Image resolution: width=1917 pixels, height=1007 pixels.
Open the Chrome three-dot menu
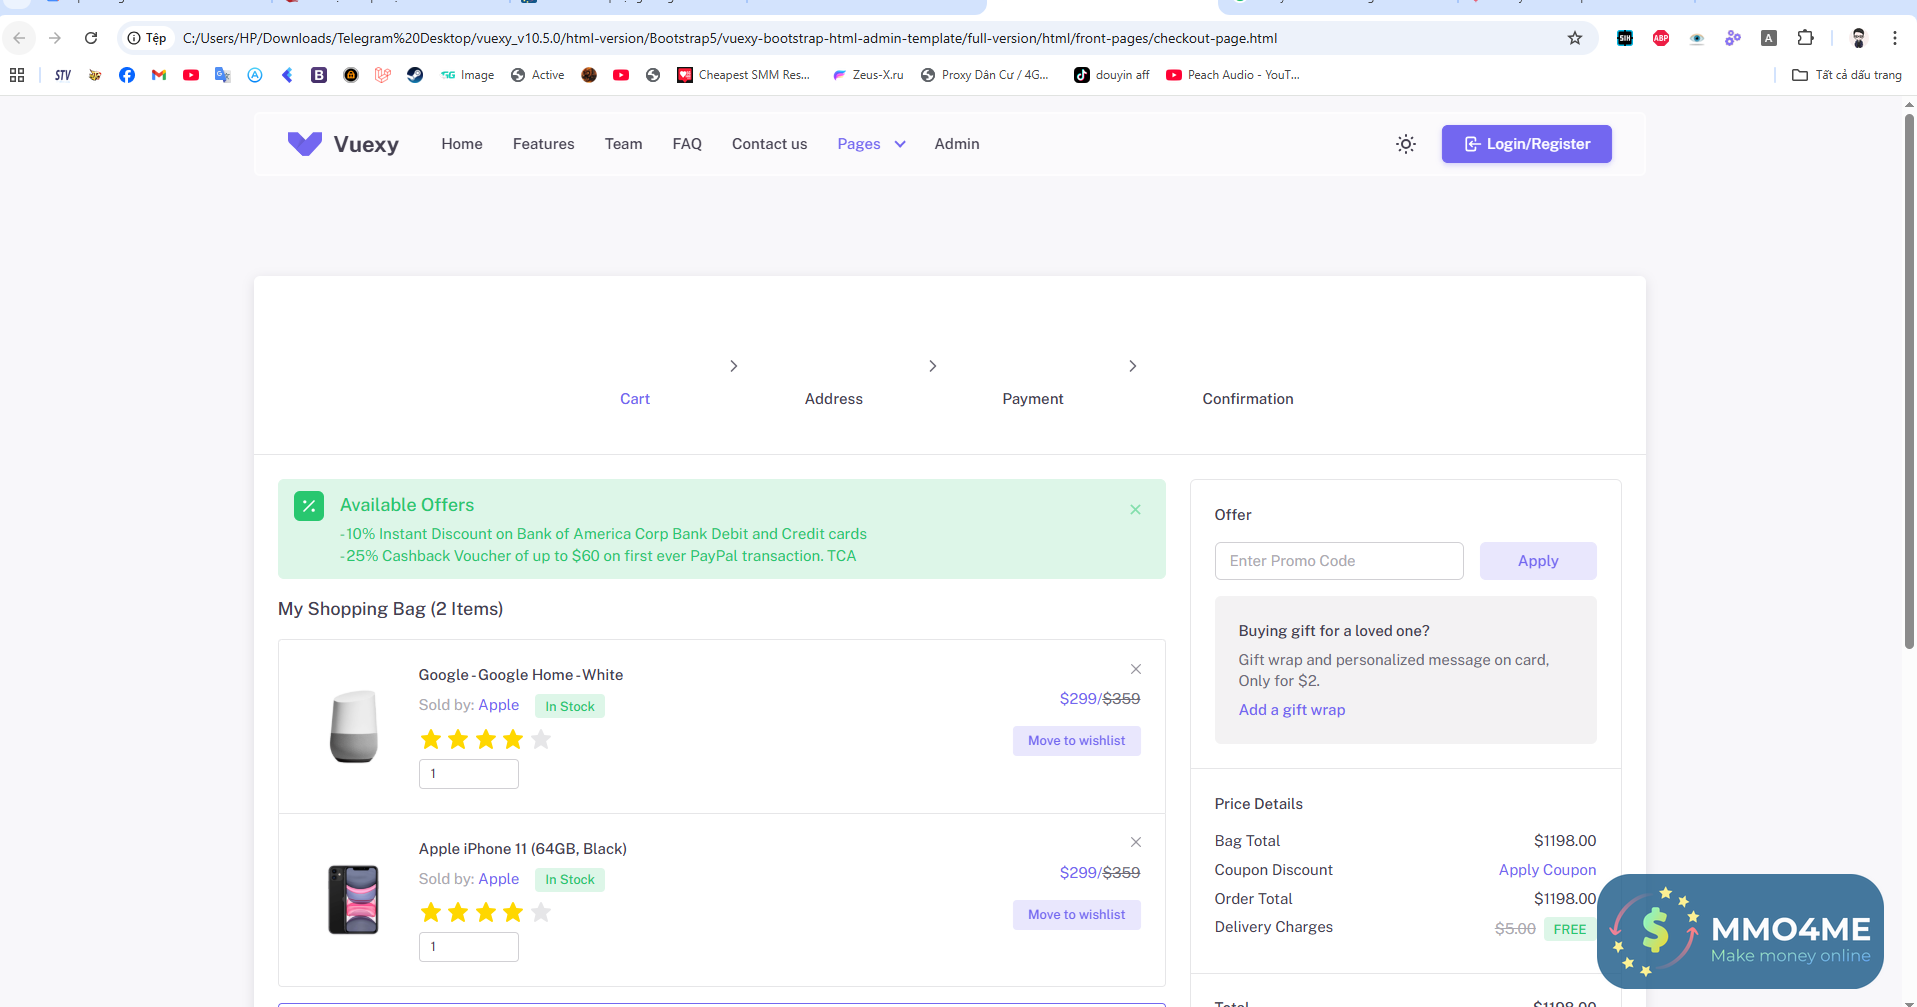pos(1894,38)
